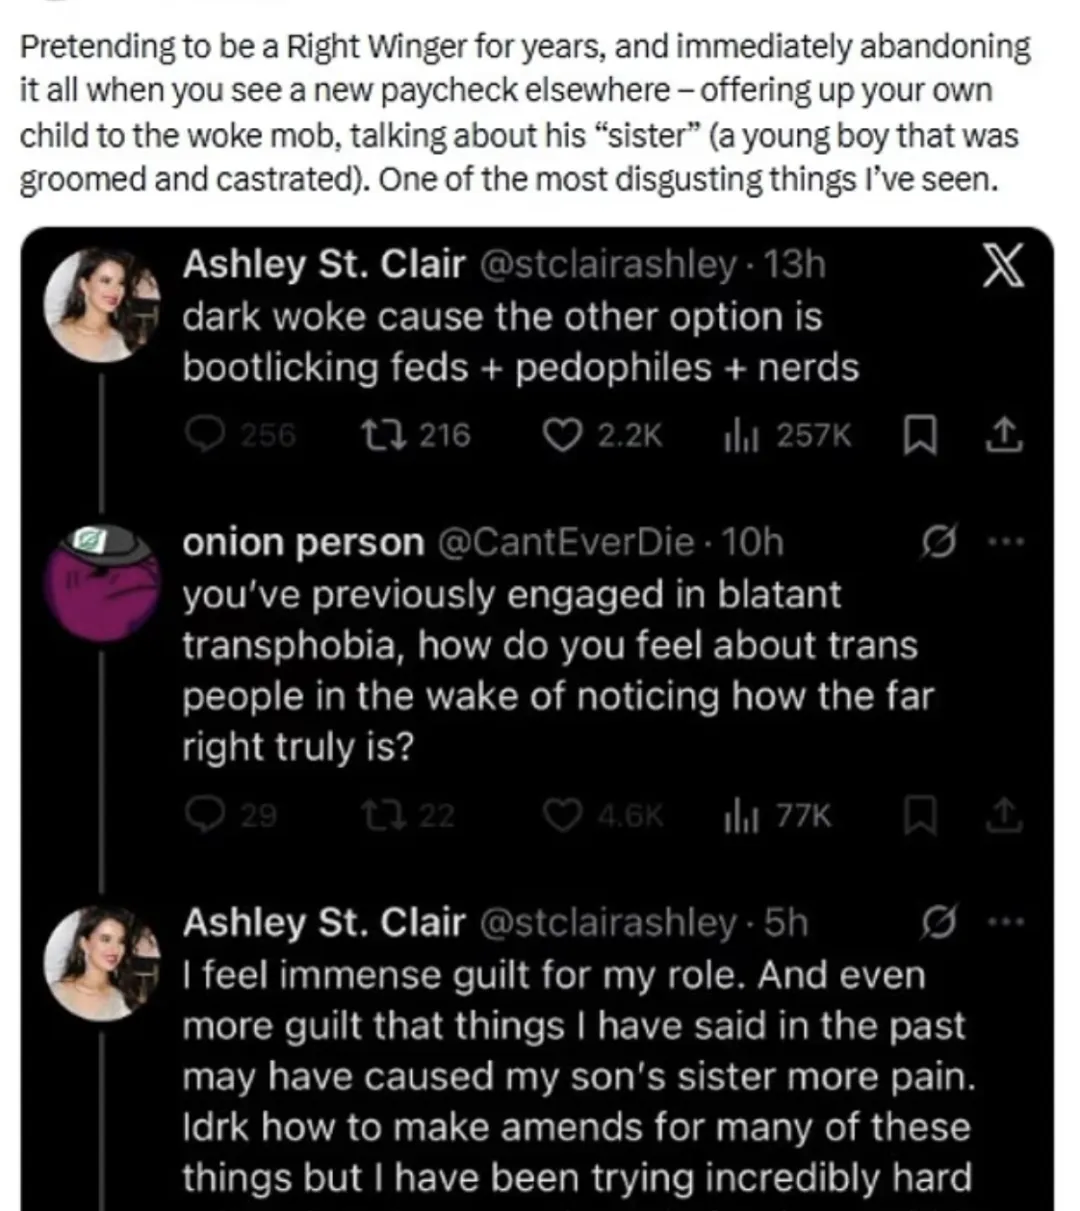This screenshot has width=1080, height=1211.
Task: Click Grok icon on Ashley's 5h reply
Action: click(x=939, y=922)
